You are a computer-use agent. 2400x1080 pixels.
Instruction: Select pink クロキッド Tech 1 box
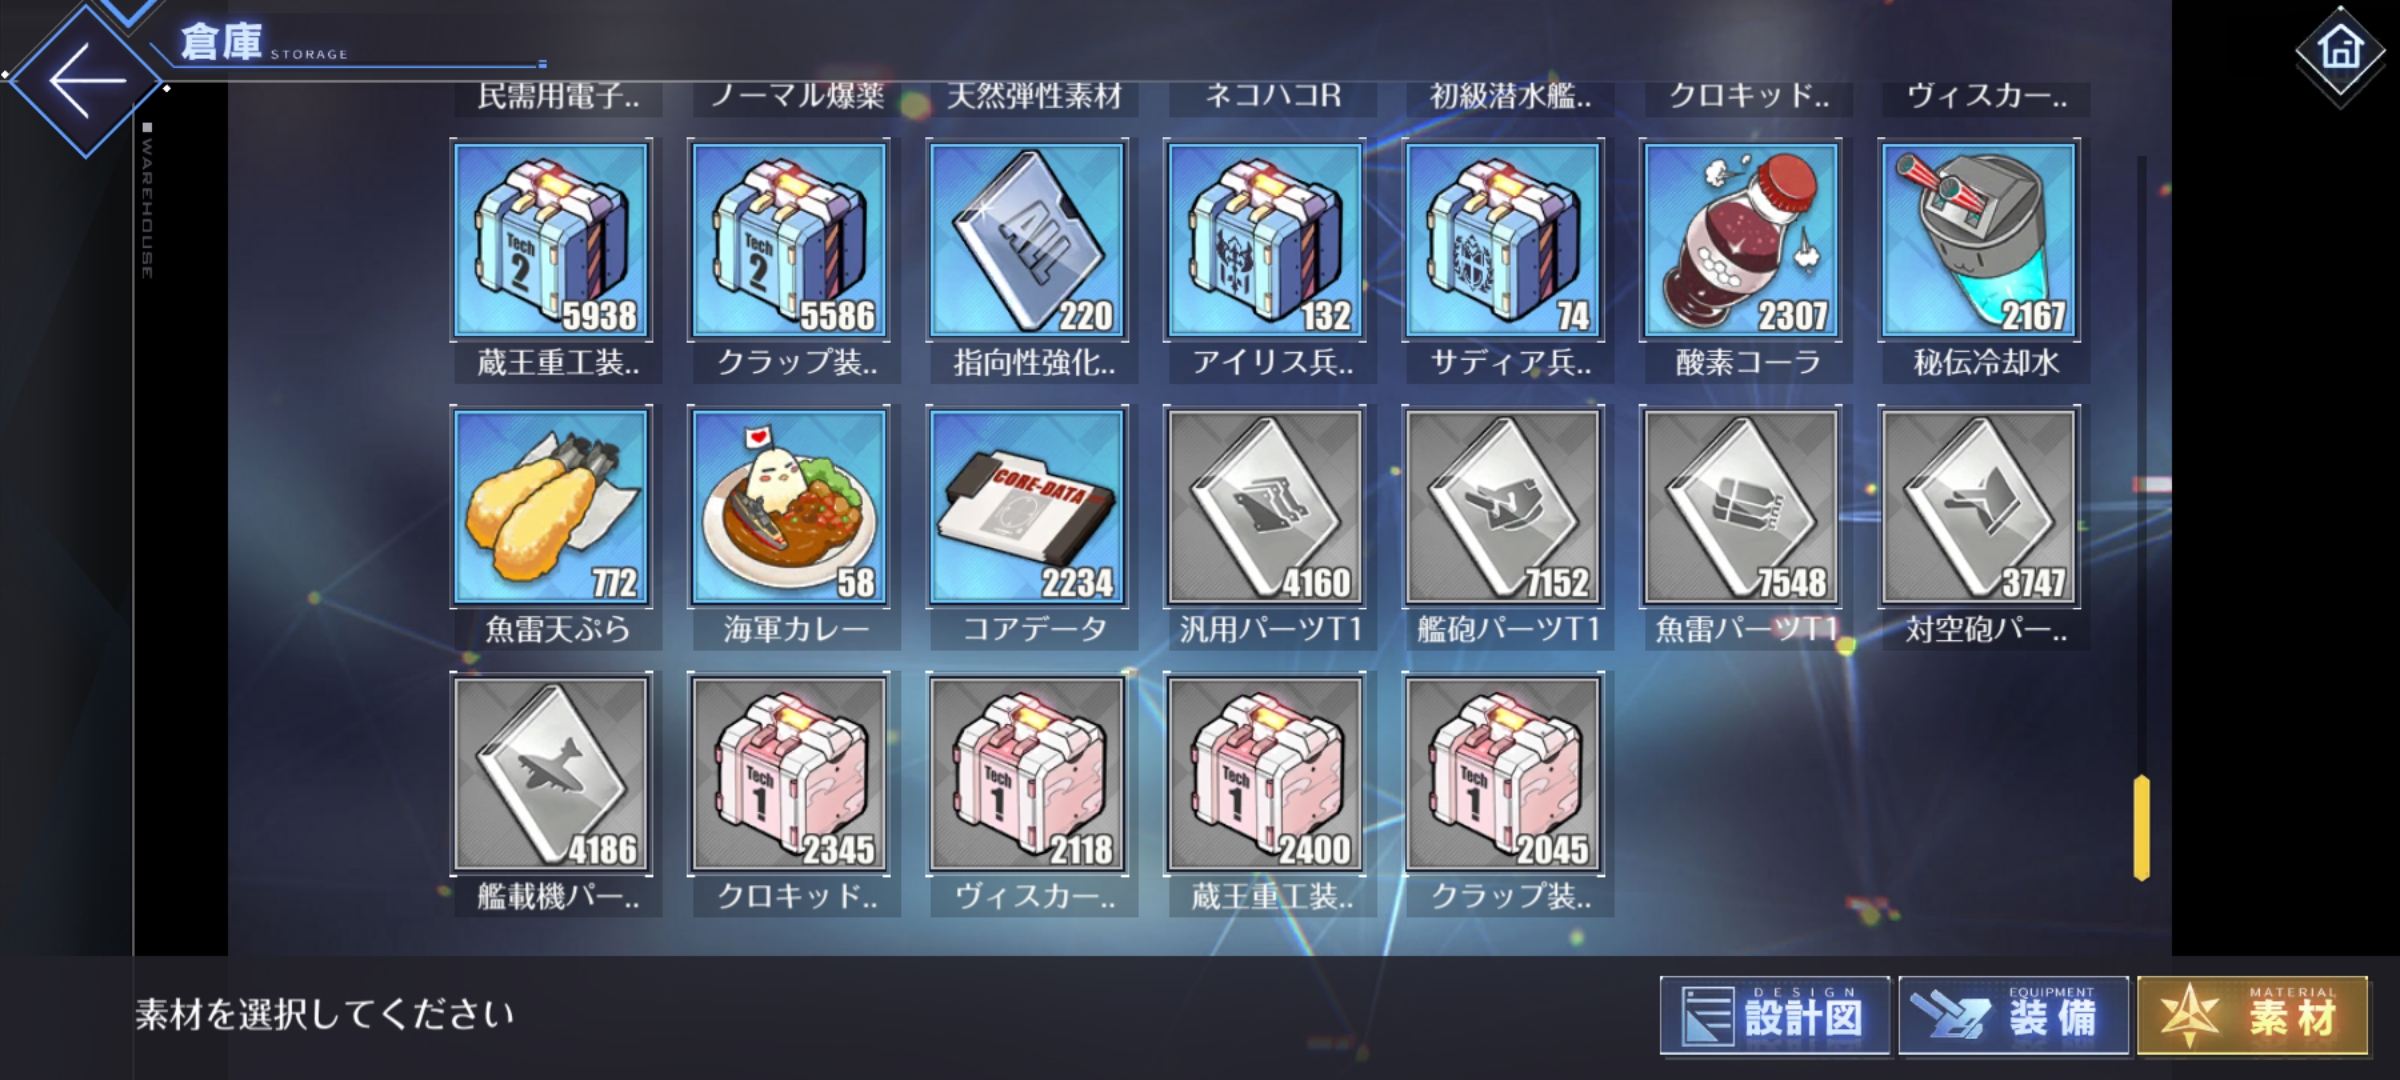pos(789,774)
